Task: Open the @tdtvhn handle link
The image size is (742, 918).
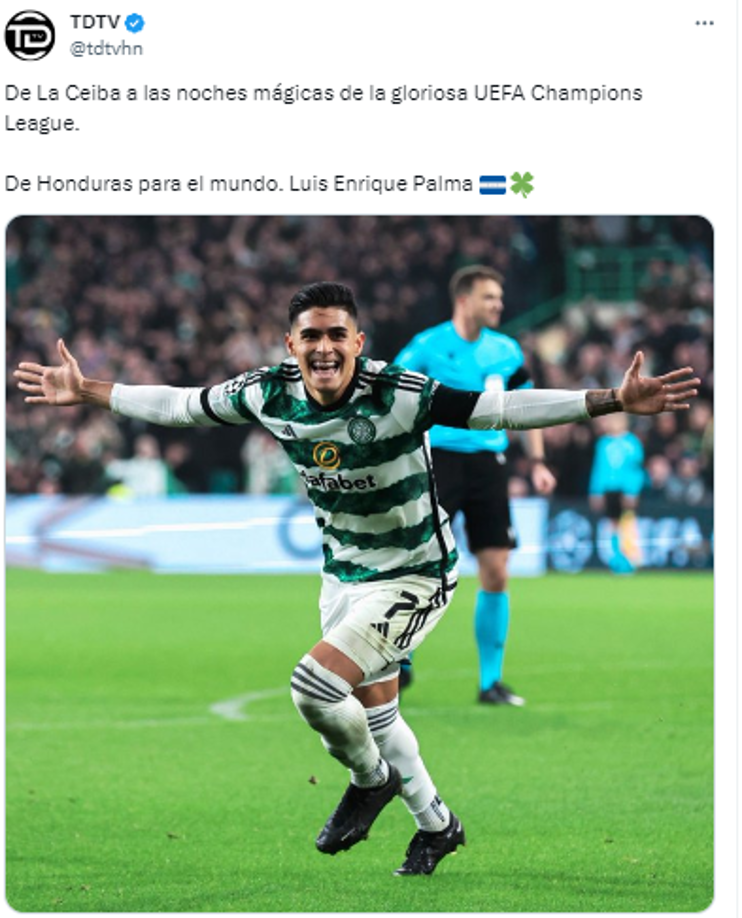Action: pyautogui.click(x=106, y=49)
